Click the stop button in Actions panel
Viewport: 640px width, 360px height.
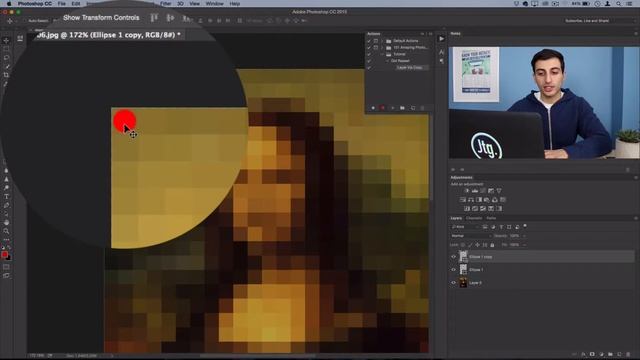pyautogui.click(x=373, y=108)
